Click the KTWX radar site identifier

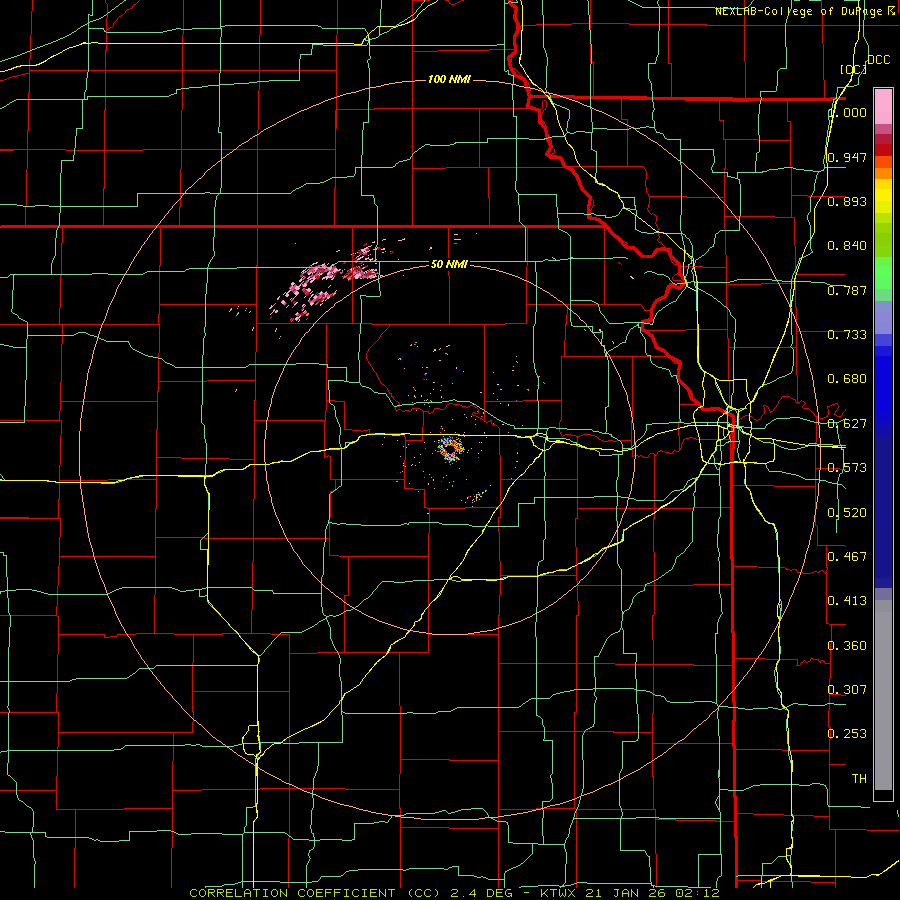[558, 893]
